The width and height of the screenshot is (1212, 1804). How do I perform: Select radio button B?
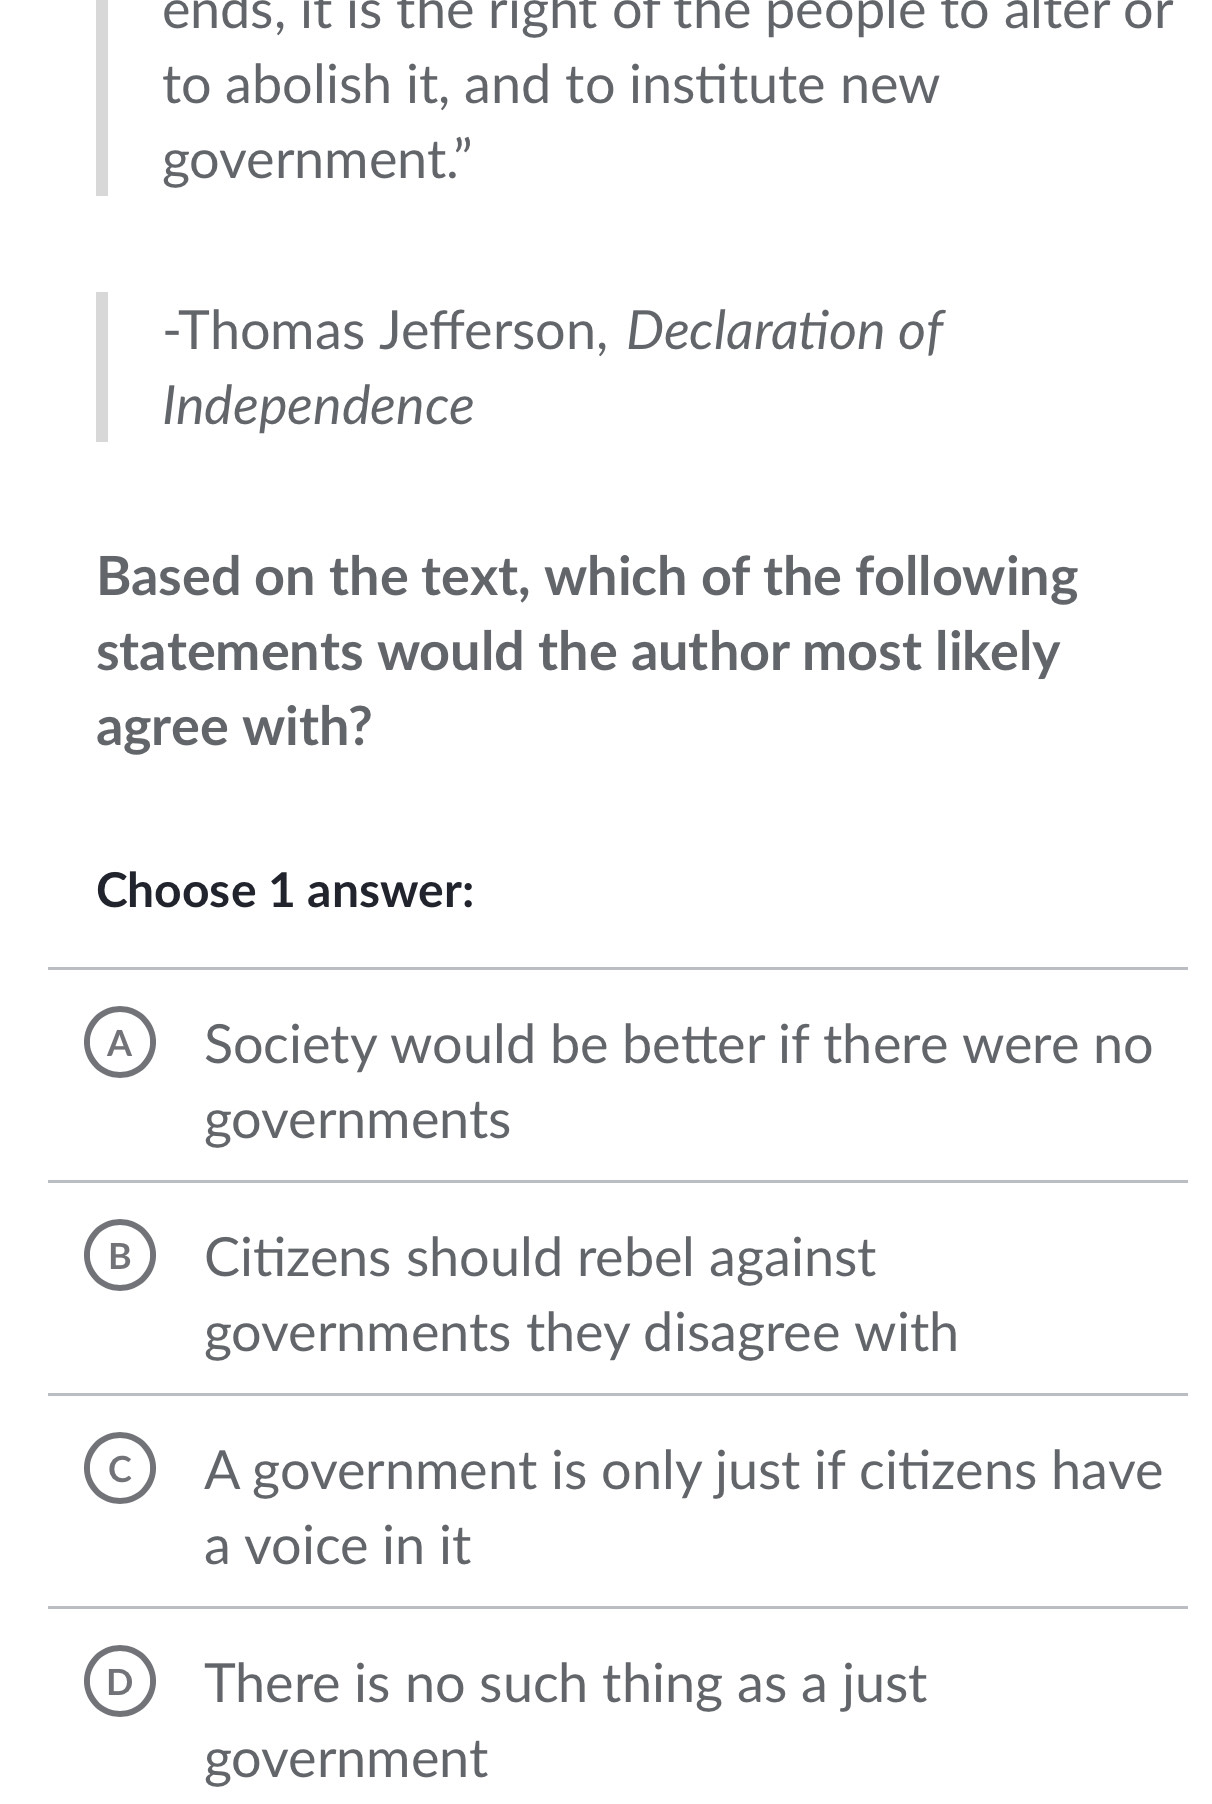tap(120, 1258)
